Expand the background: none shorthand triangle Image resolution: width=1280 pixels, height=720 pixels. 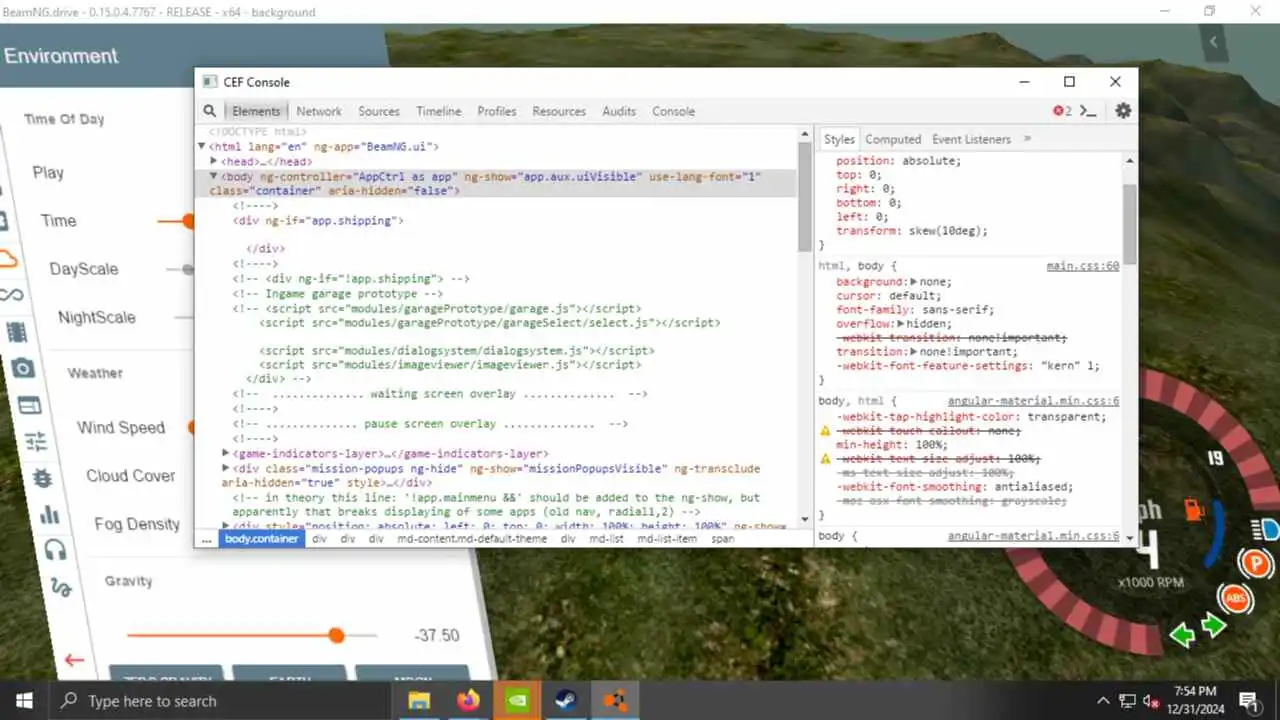914,282
